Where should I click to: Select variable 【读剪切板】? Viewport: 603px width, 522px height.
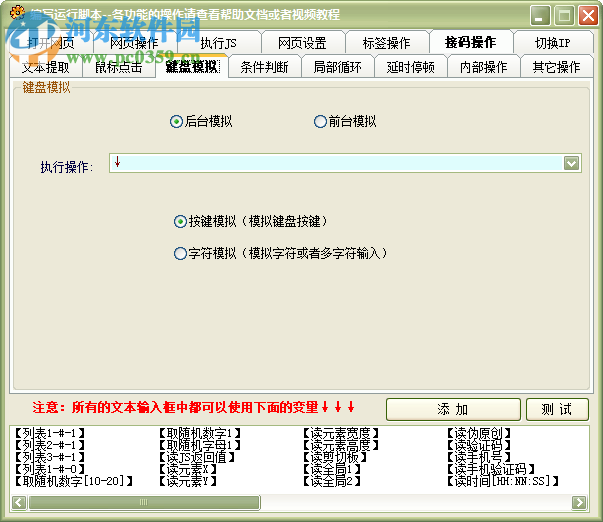click(335, 457)
